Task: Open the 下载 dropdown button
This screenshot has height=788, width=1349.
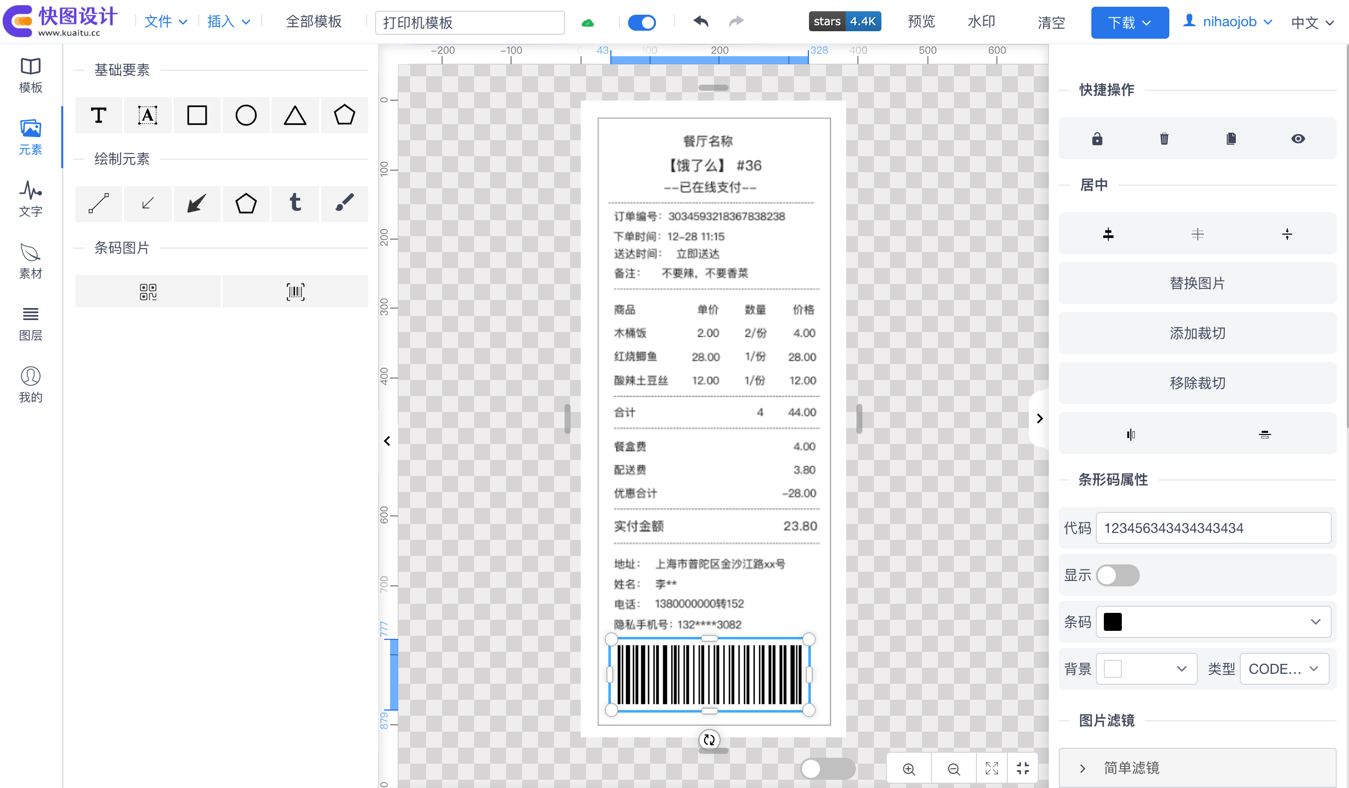Action: coord(1130,22)
